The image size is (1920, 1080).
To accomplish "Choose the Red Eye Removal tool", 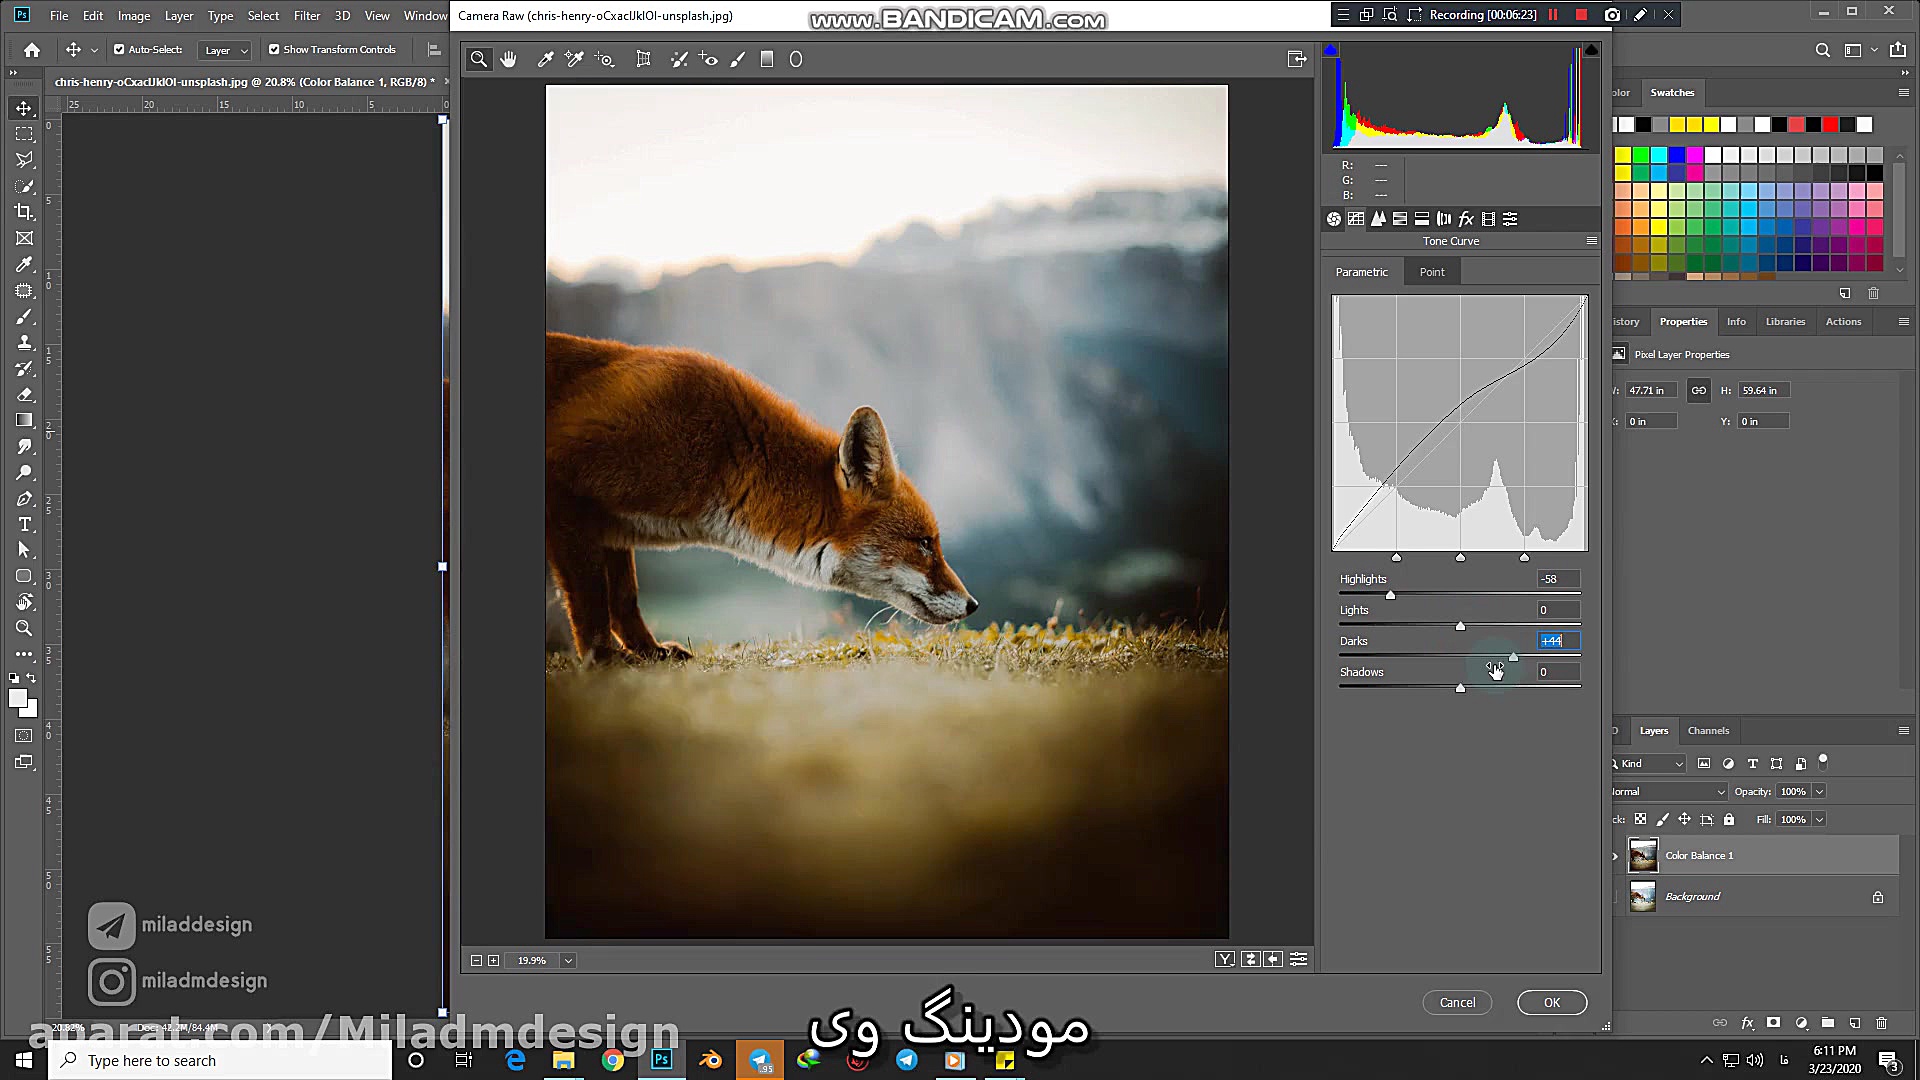I will (708, 60).
